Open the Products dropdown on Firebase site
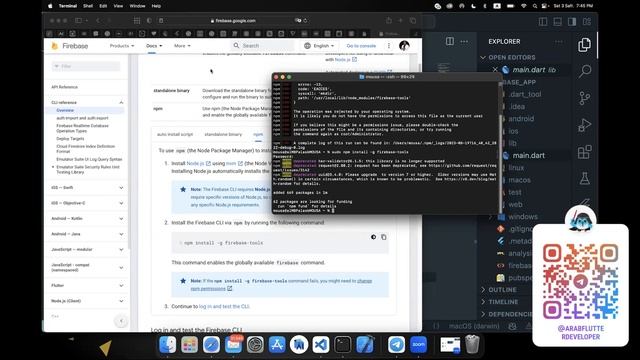This screenshot has height=360, width=640. [x=122, y=46]
